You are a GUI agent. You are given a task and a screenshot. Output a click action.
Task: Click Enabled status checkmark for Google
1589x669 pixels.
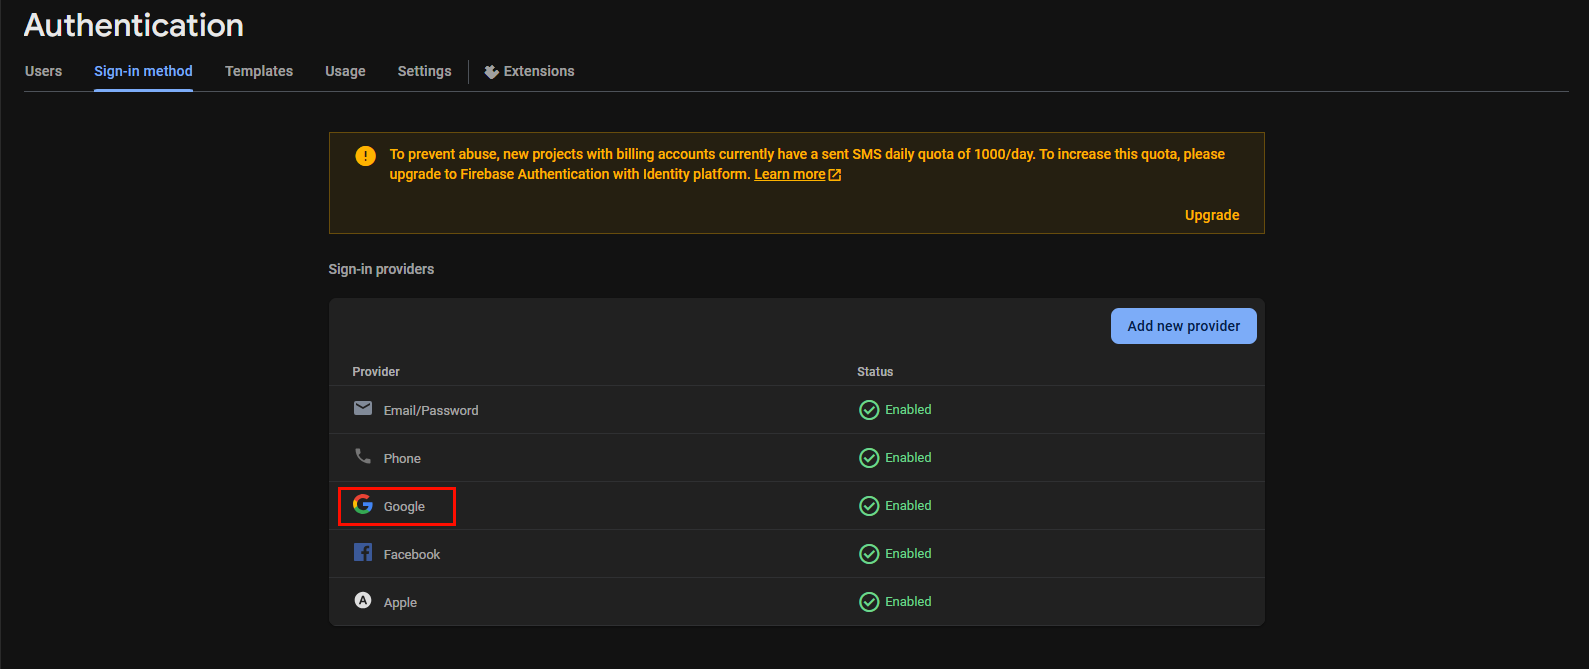(869, 506)
